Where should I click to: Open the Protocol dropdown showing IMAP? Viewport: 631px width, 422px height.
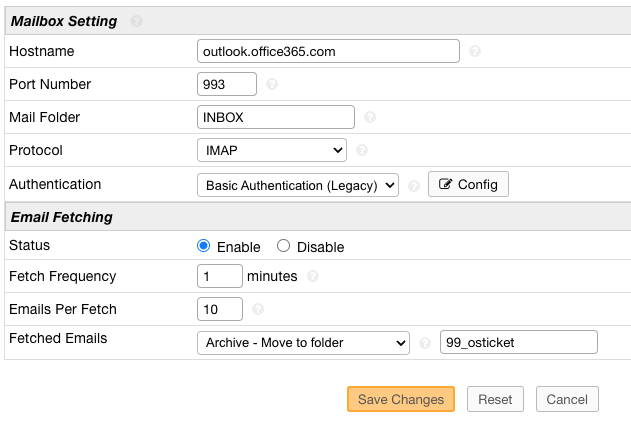pos(272,150)
